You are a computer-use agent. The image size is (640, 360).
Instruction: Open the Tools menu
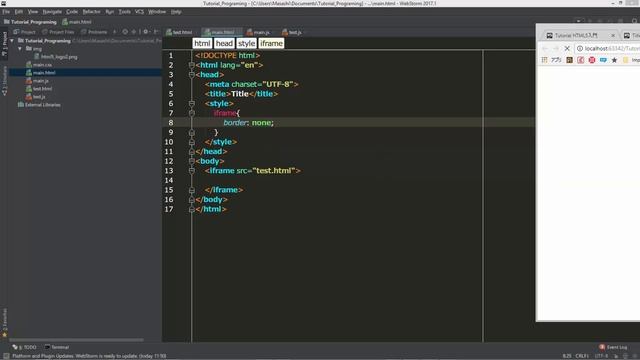click(x=124, y=12)
